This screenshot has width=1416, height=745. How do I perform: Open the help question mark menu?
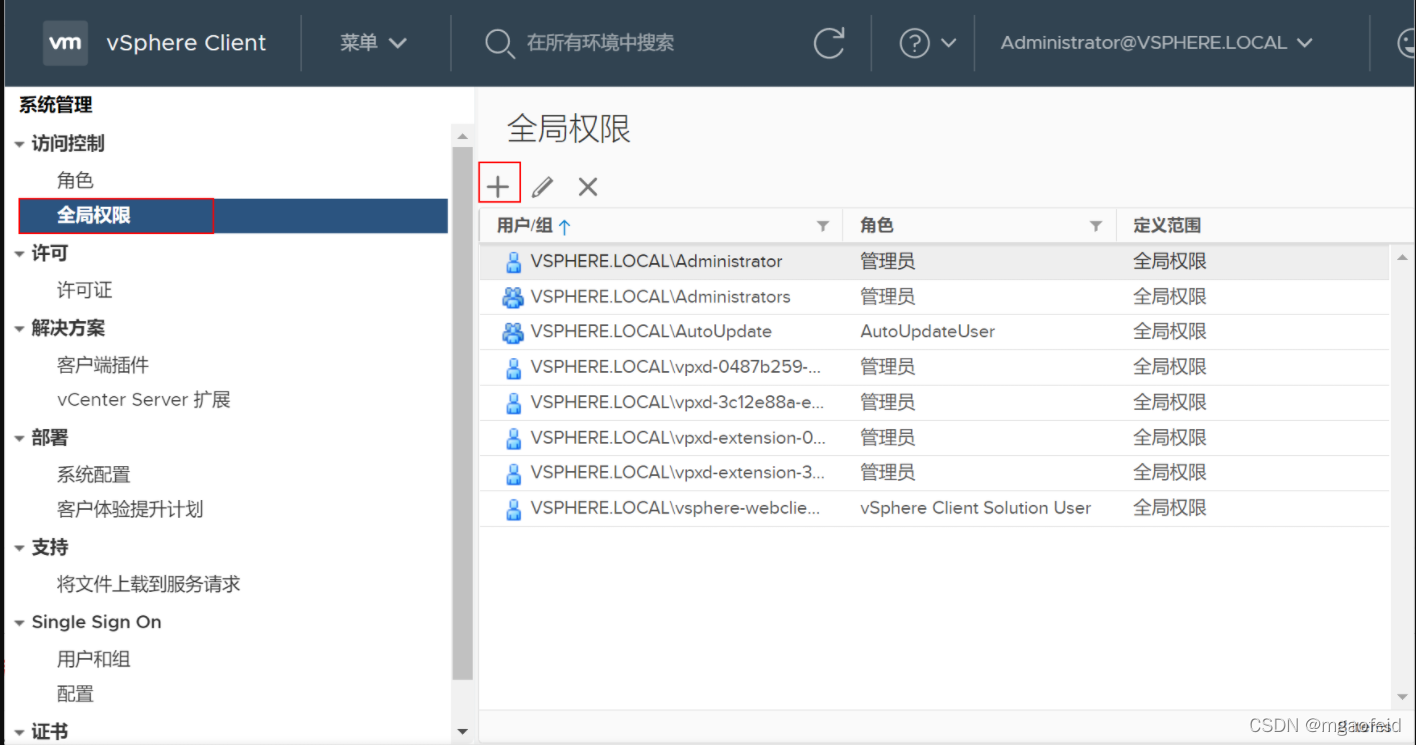(928, 43)
